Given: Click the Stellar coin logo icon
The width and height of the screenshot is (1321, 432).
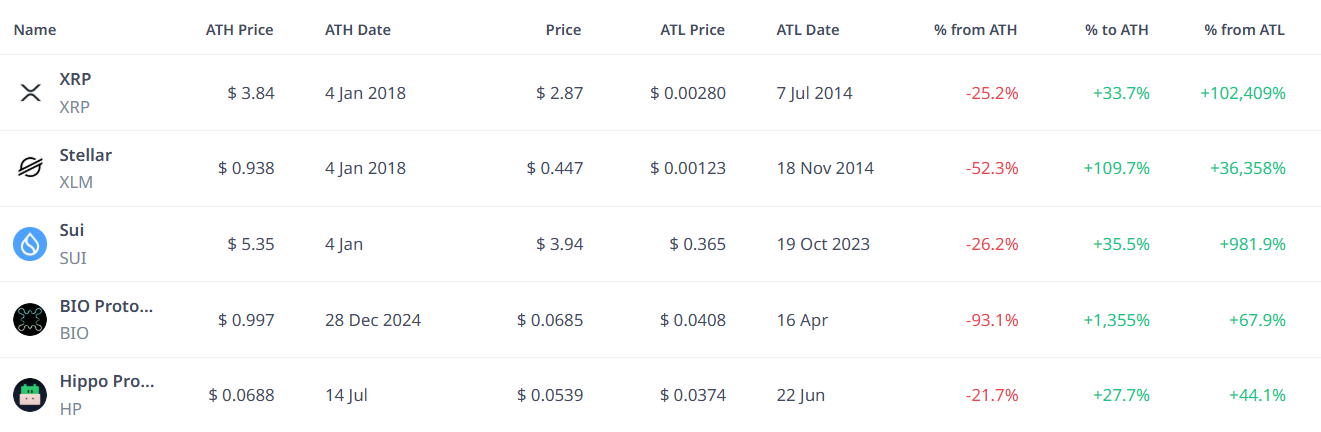Looking at the screenshot, I should (30, 168).
